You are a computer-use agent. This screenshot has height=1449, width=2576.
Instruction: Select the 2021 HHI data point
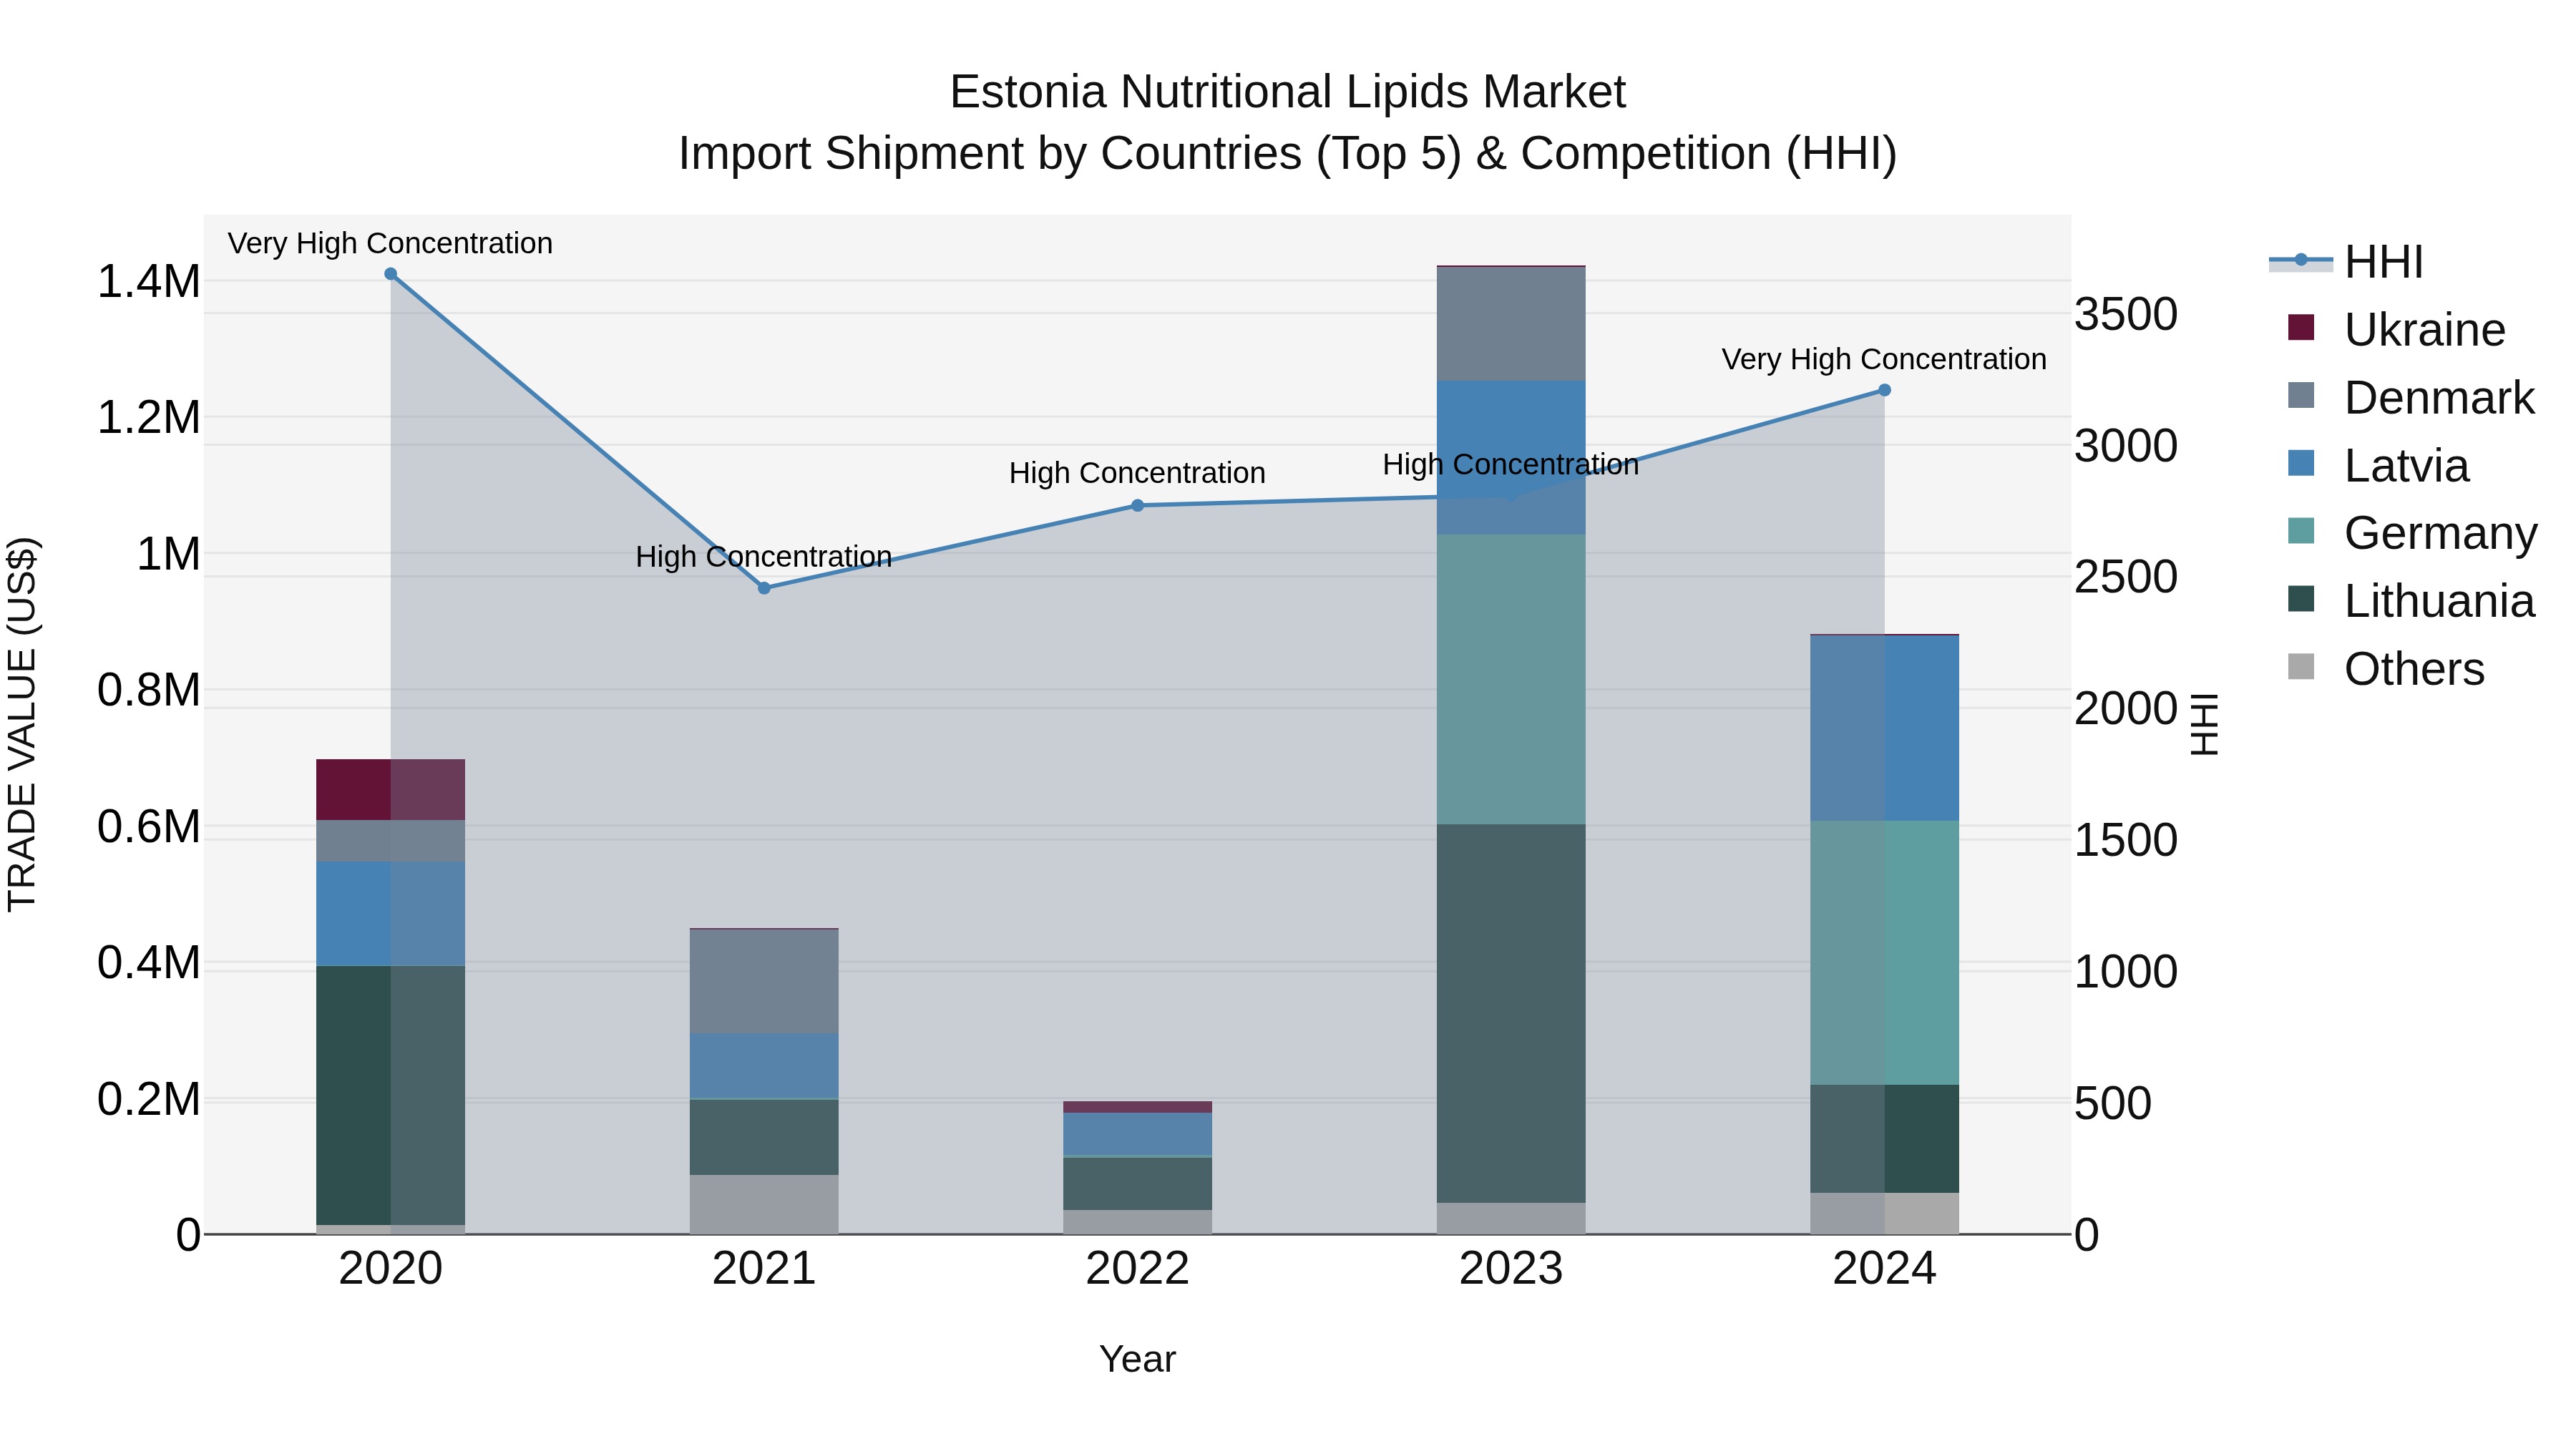(x=764, y=588)
